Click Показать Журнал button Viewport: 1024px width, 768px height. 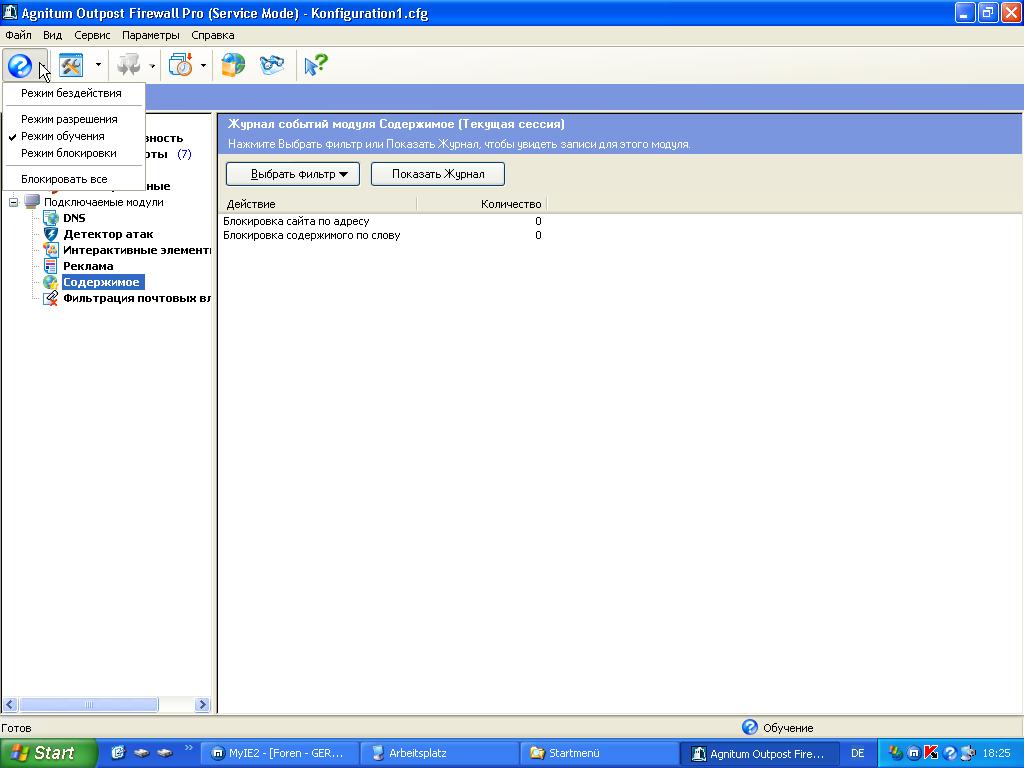click(x=438, y=174)
